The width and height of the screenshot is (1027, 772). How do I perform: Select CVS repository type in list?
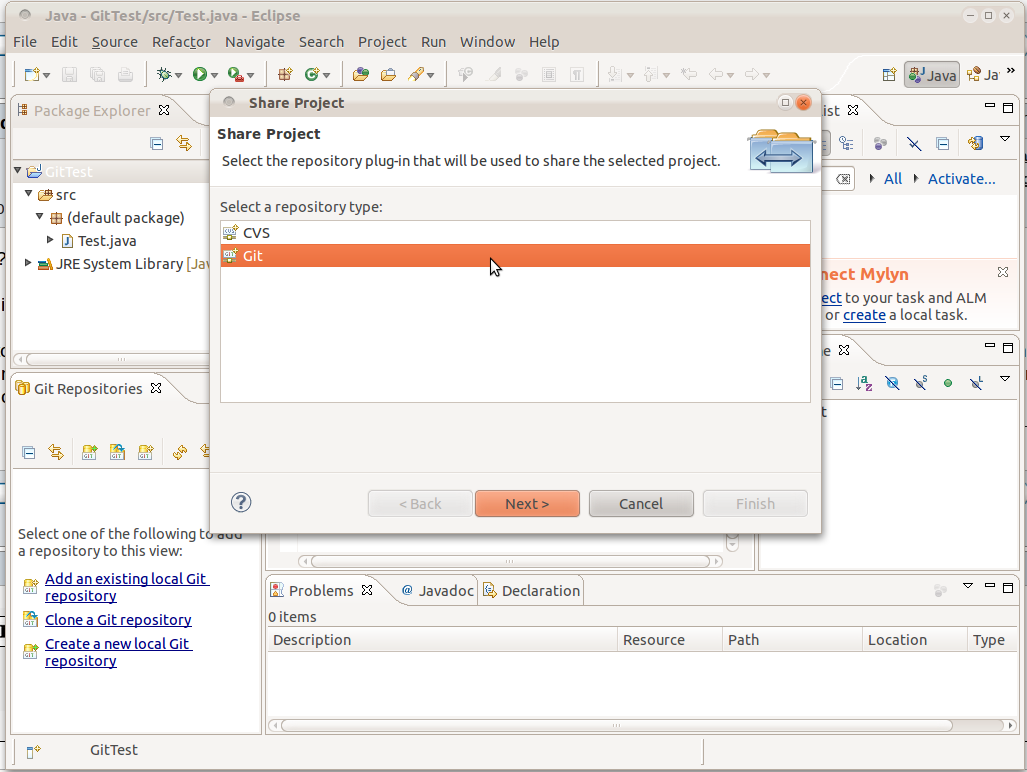pyautogui.click(x=515, y=232)
